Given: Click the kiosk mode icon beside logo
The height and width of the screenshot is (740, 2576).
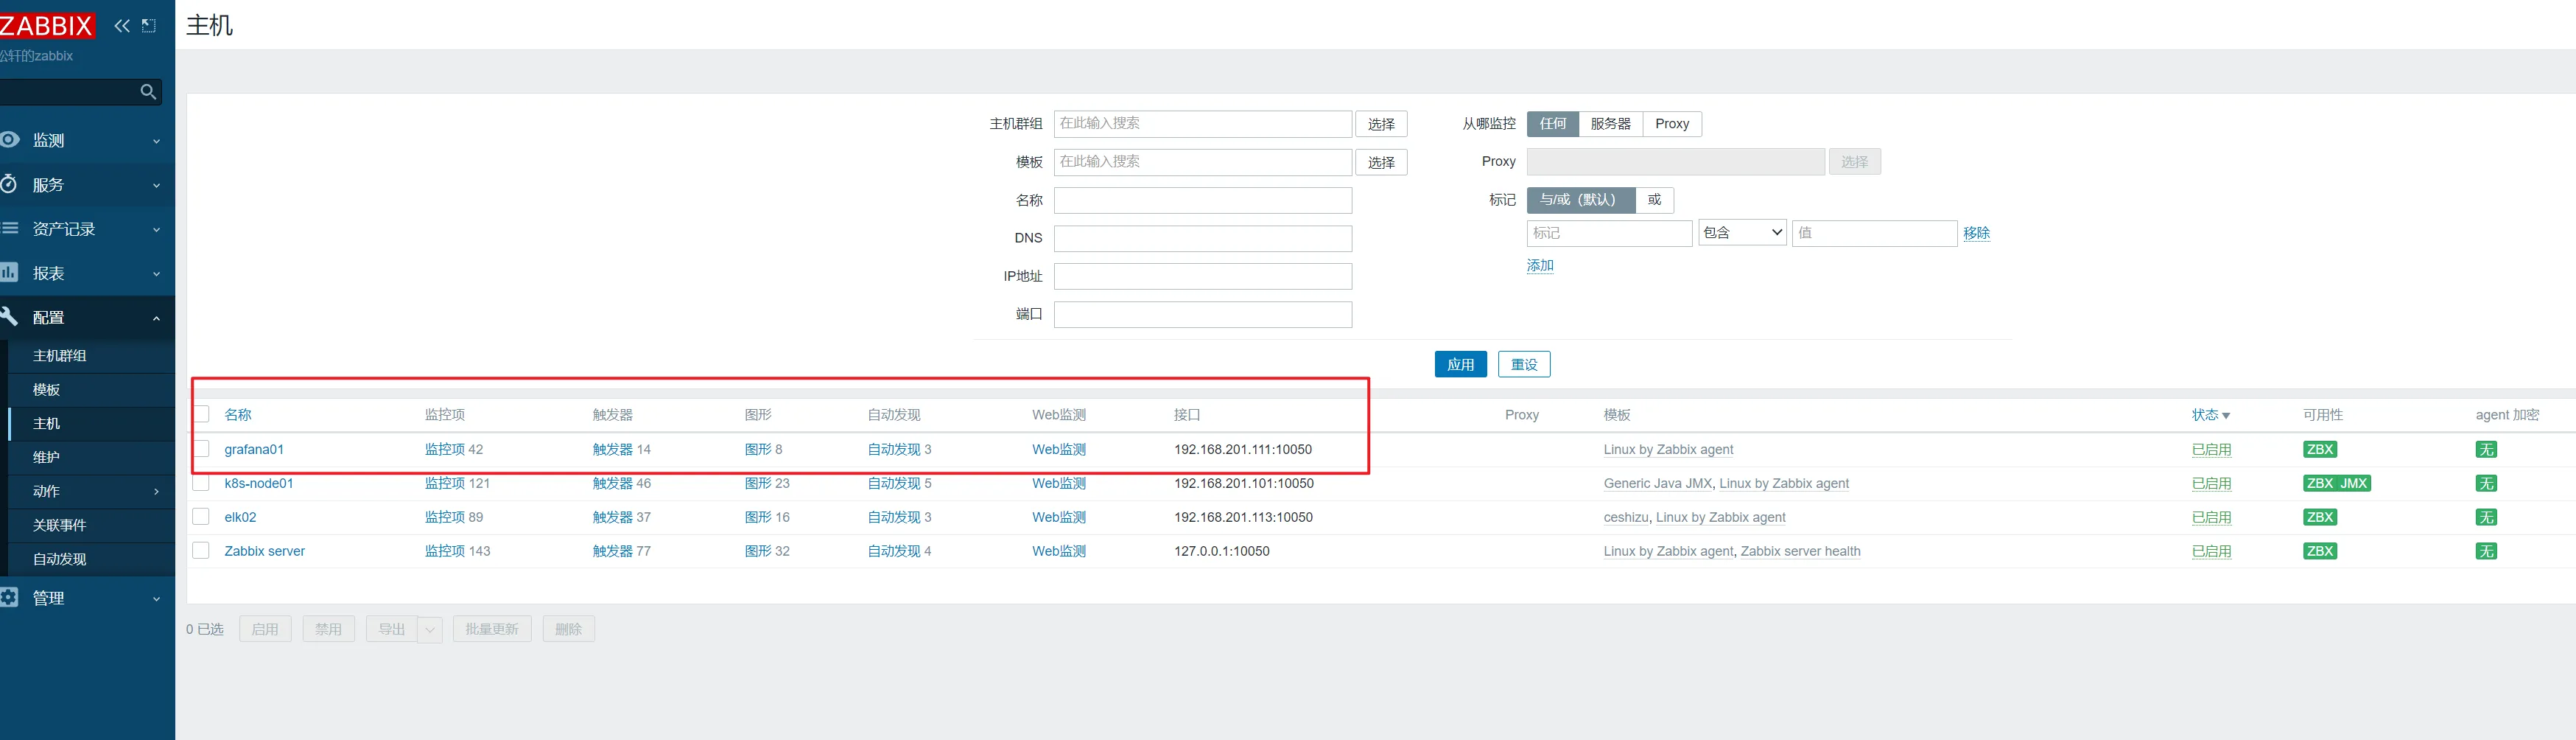Looking at the screenshot, I should [x=149, y=26].
